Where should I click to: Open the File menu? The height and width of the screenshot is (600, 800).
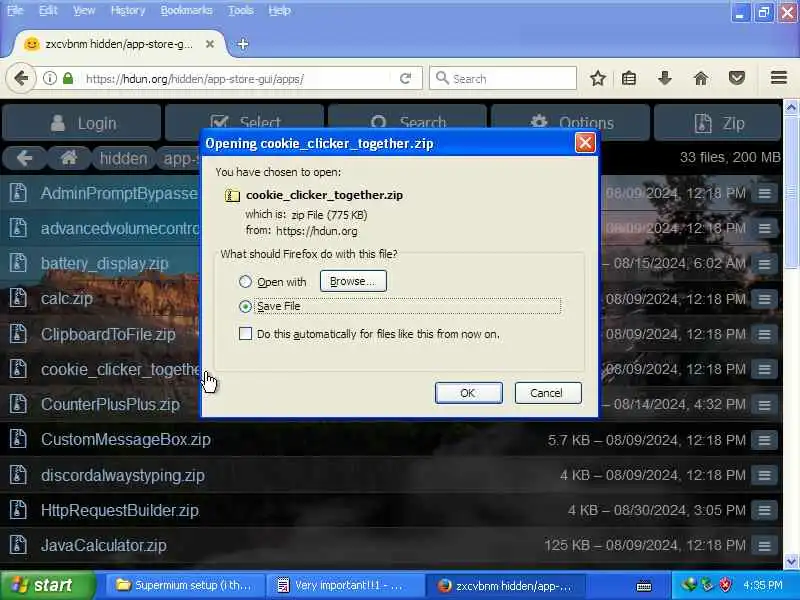(x=15, y=10)
